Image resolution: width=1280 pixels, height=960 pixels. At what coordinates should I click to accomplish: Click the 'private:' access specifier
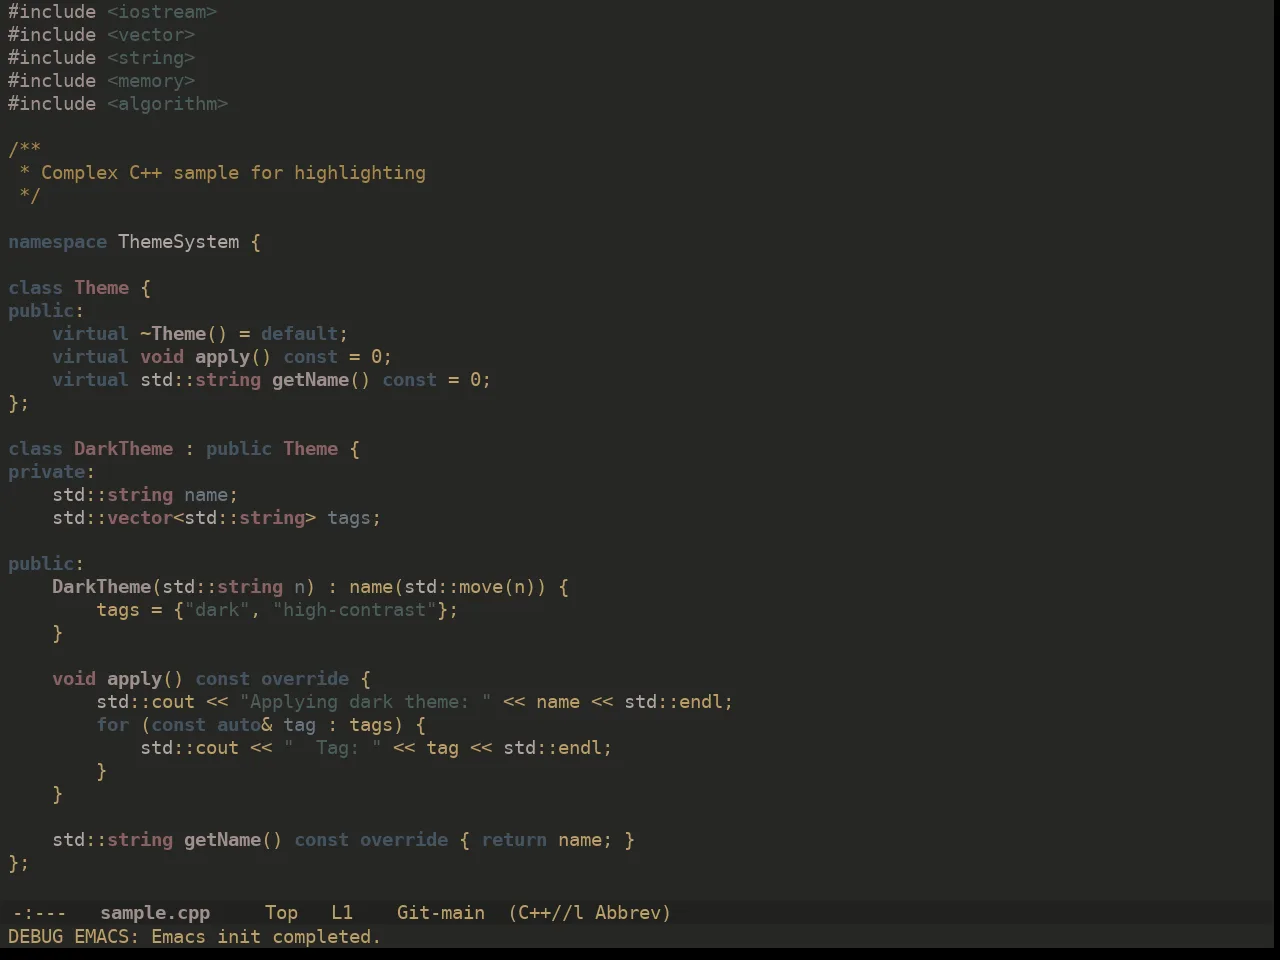point(52,472)
